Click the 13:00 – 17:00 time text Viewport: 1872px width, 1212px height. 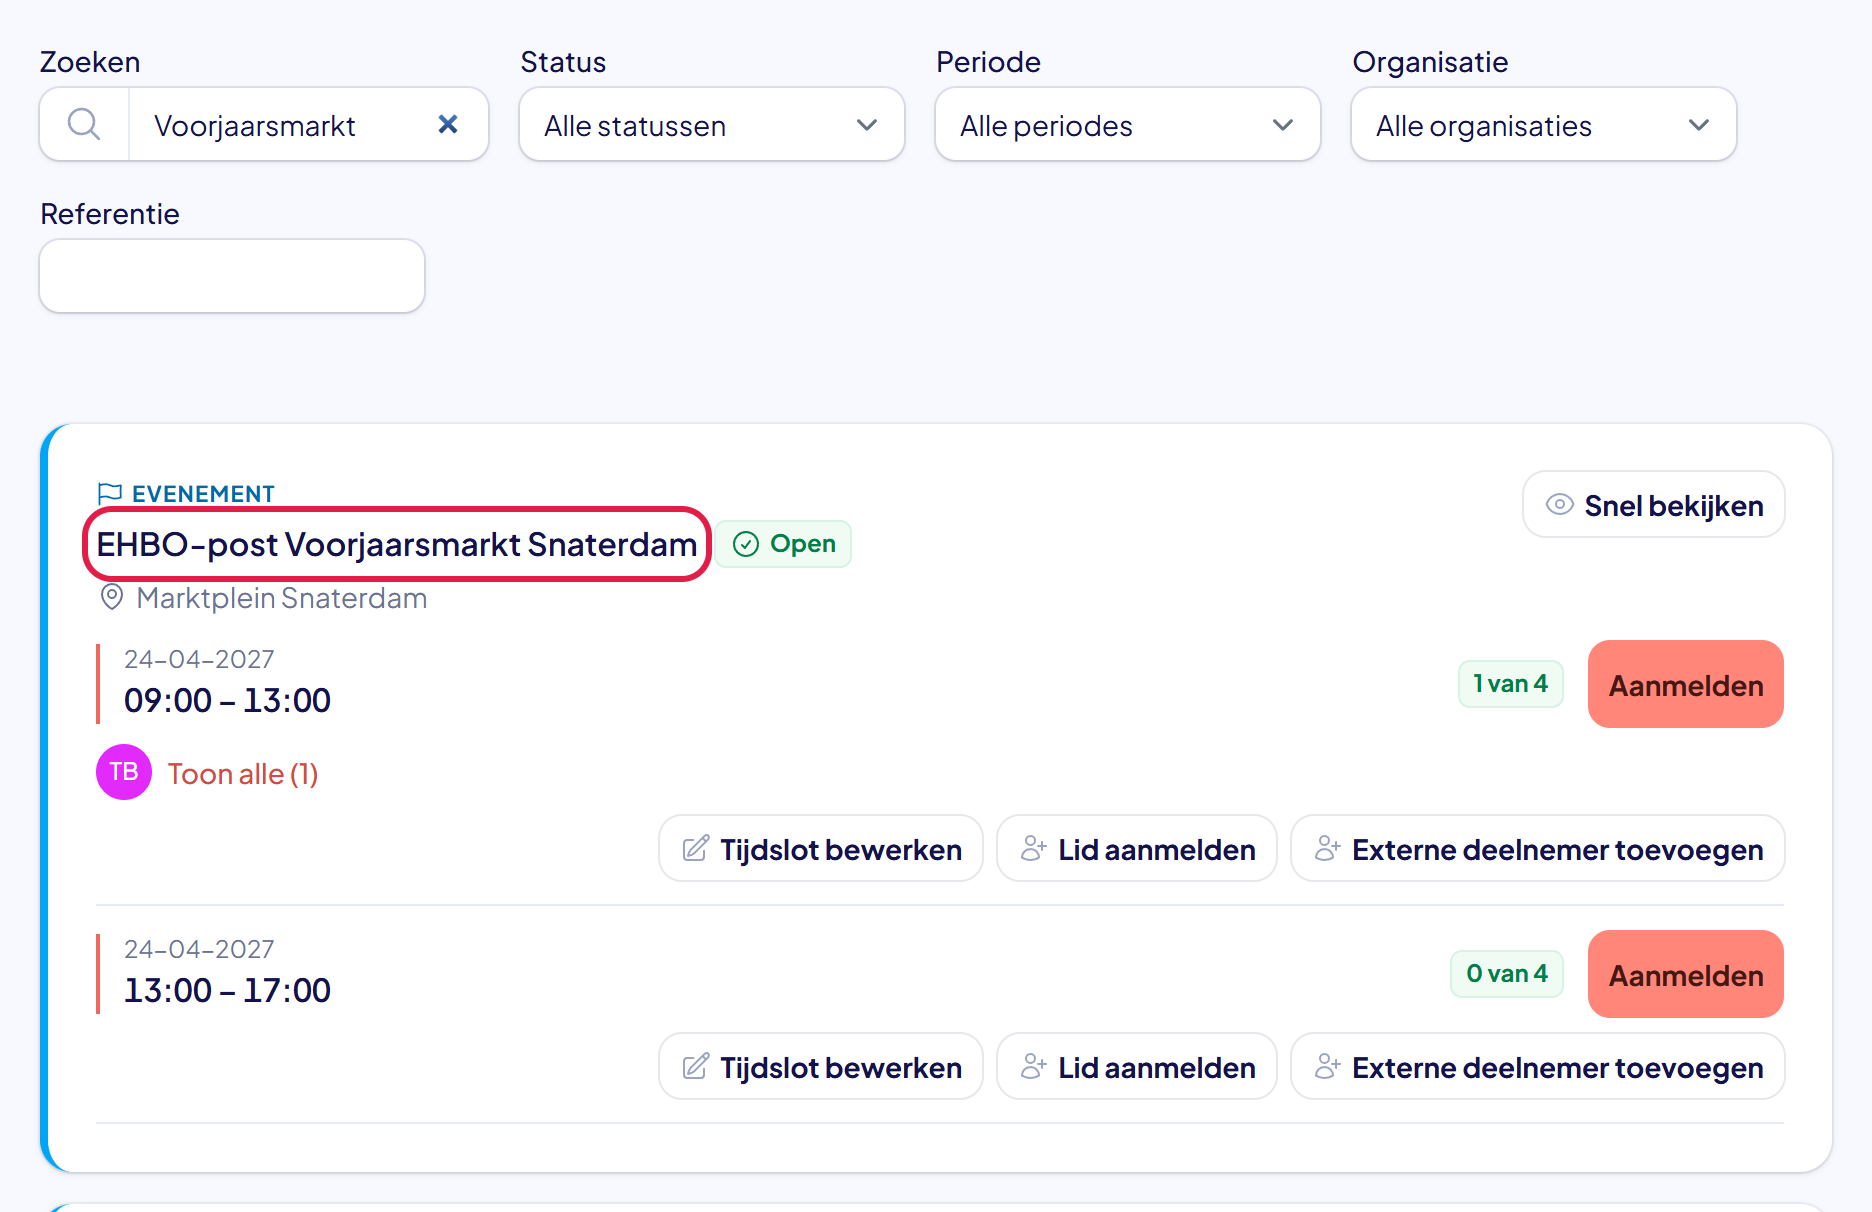point(227,990)
